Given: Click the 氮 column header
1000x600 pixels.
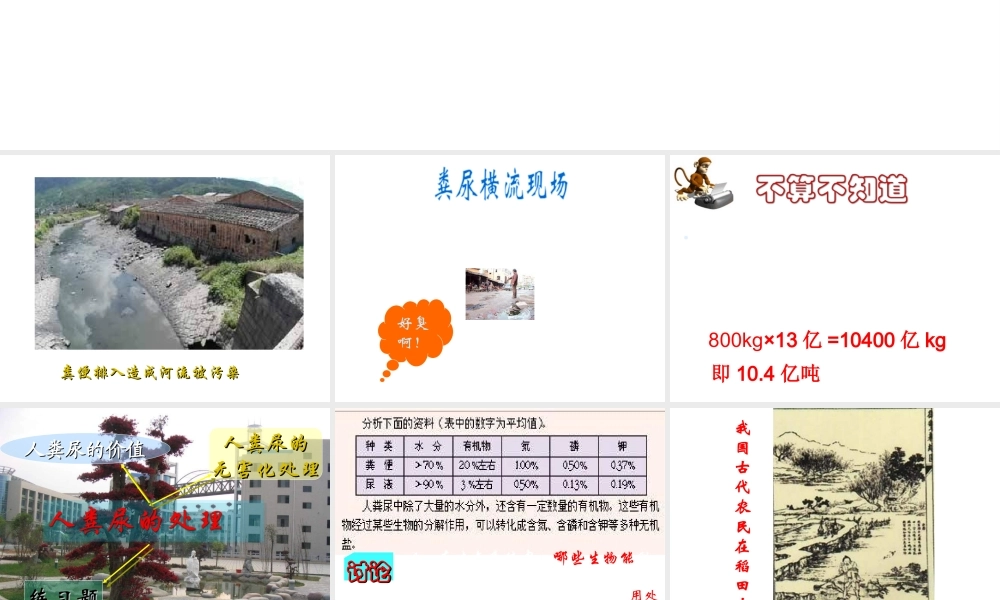Looking at the screenshot, I should [x=526, y=446].
